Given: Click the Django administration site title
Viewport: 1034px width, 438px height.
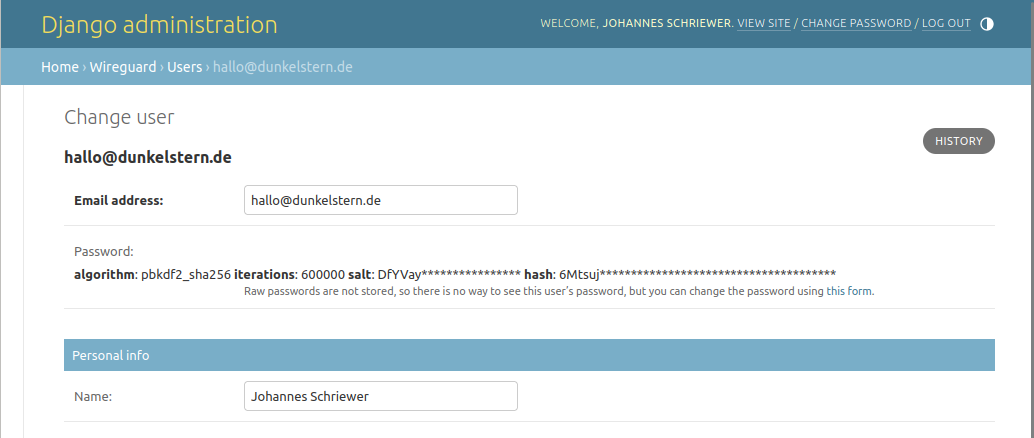Looking at the screenshot, I should point(159,24).
